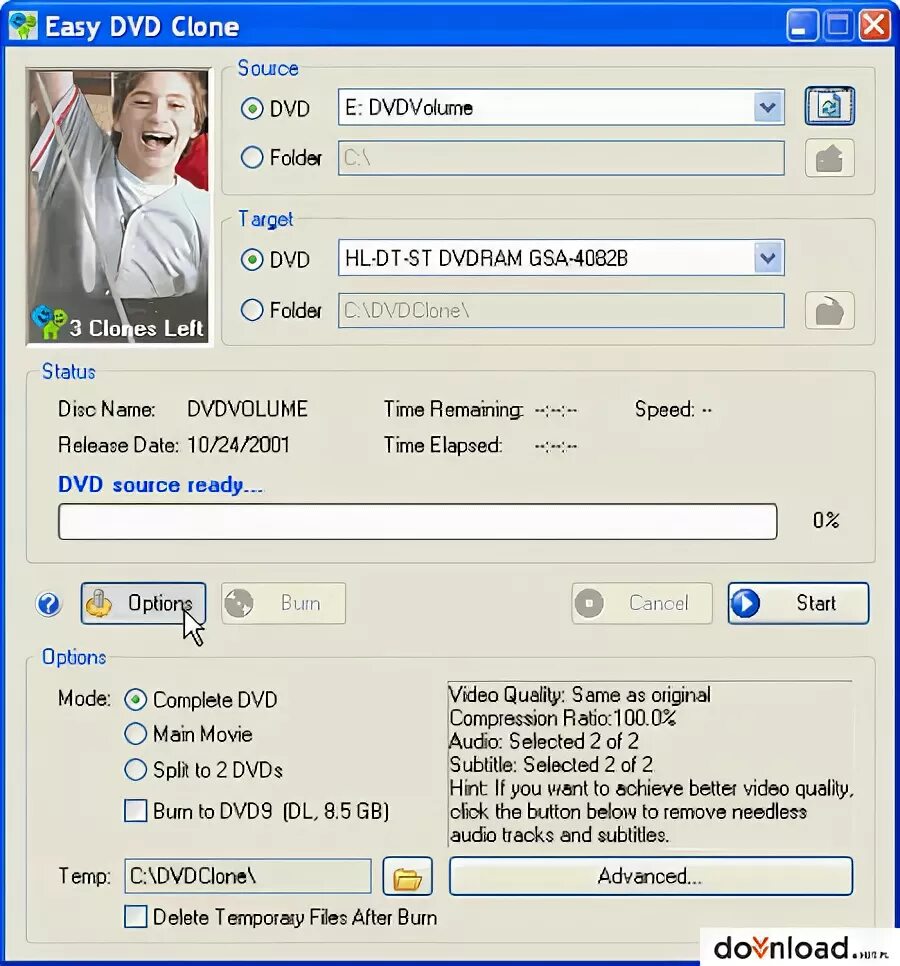Click the E: DVDVolume source text
This screenshot has height=966, width=900.
[x=408, y=108]
